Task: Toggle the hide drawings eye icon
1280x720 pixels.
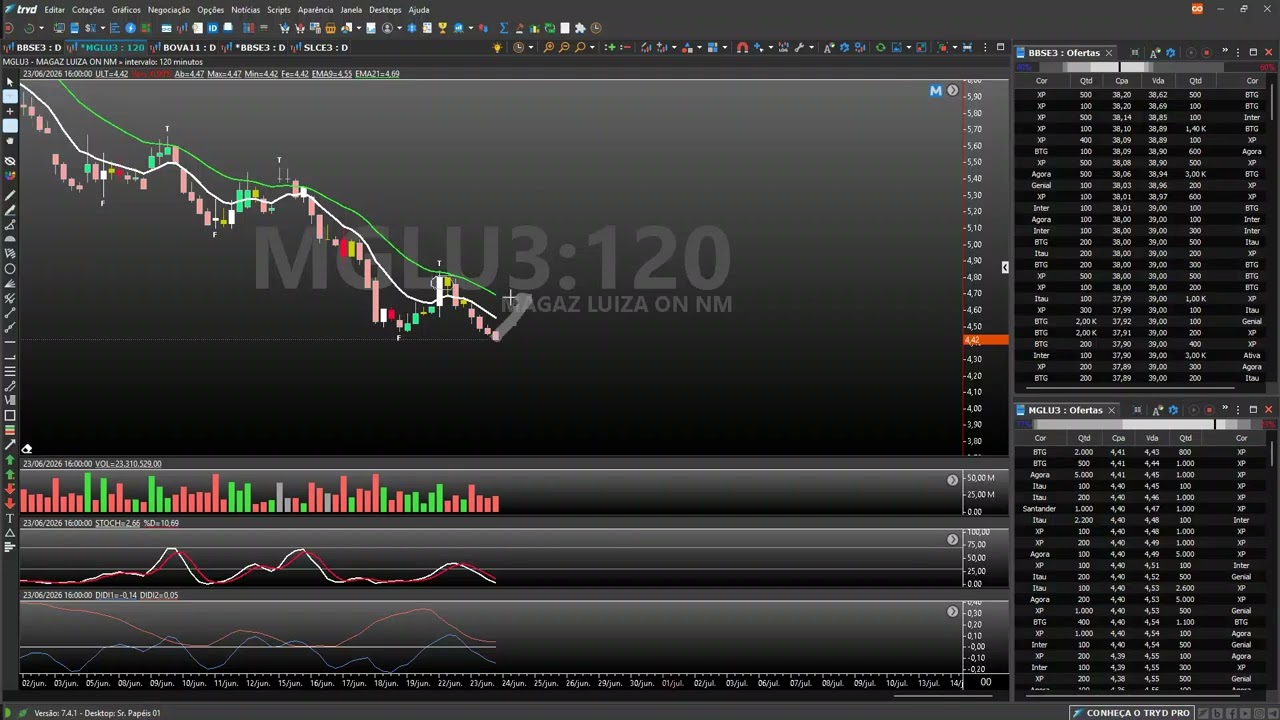Action: [10, 160]
